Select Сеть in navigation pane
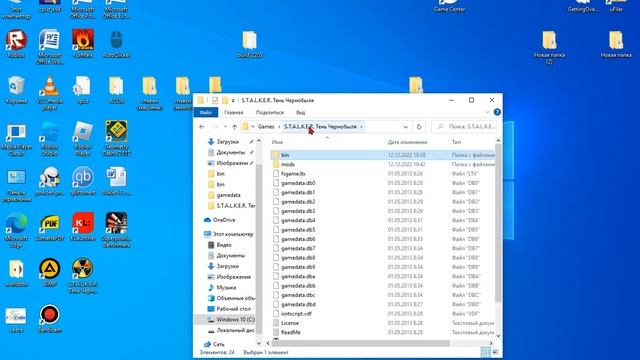The height and width of the screenshot is (360, 640). click(218, 344)
